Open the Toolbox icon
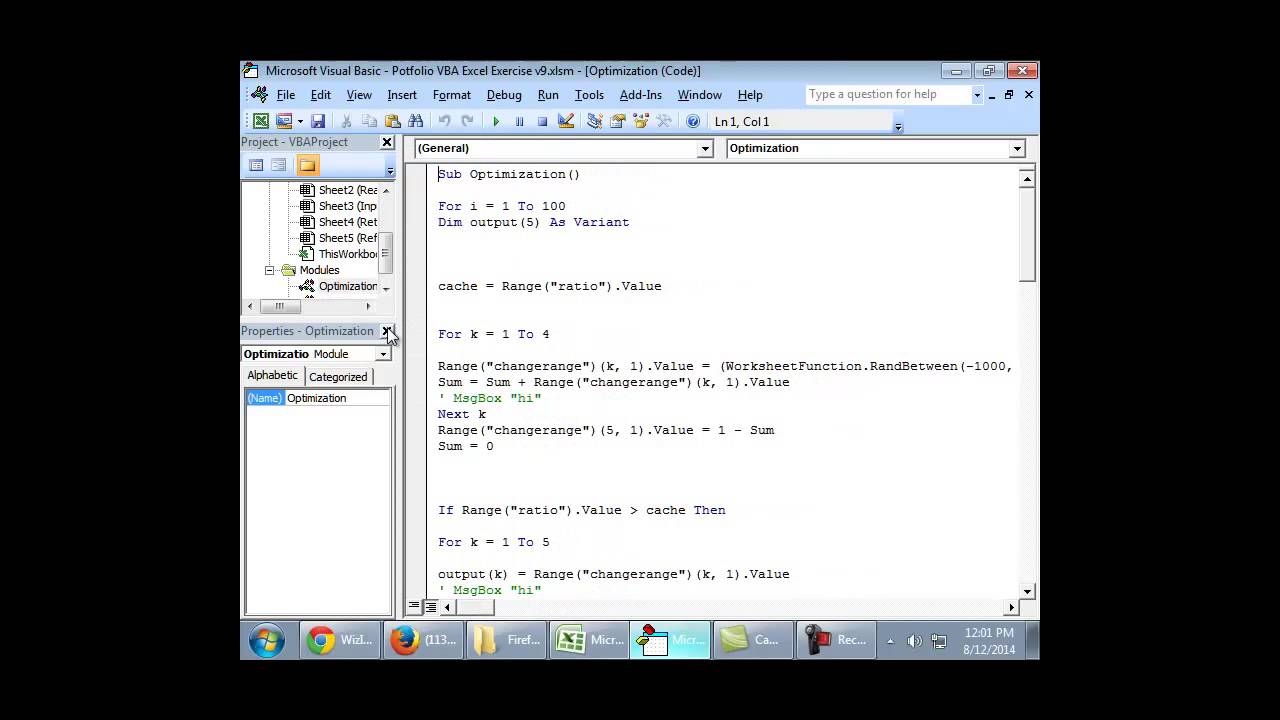1280x720 pixels. tap(663, 121)
